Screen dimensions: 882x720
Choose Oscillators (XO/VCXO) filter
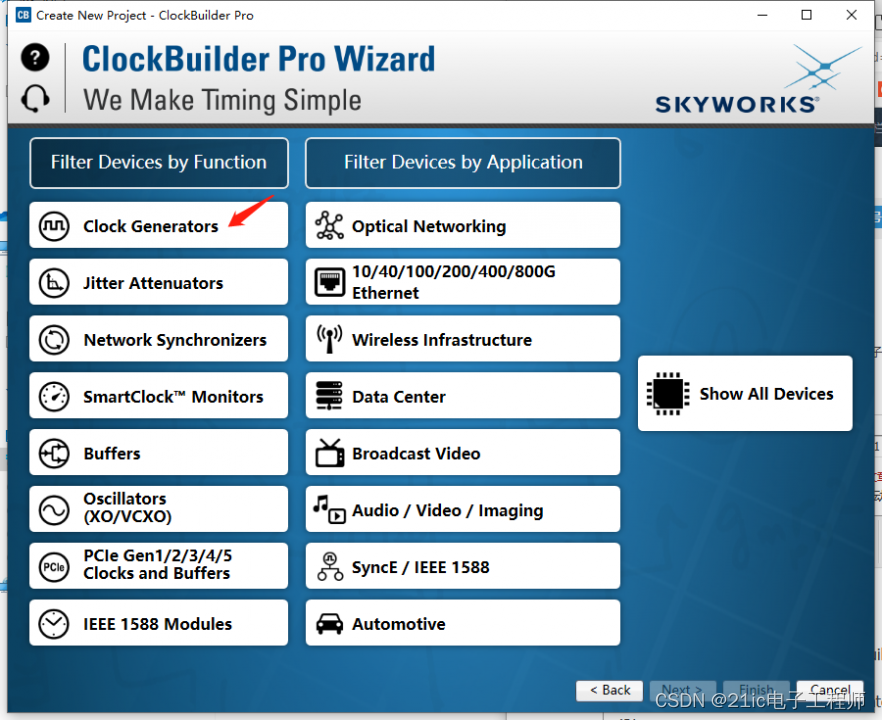[159, 510]
